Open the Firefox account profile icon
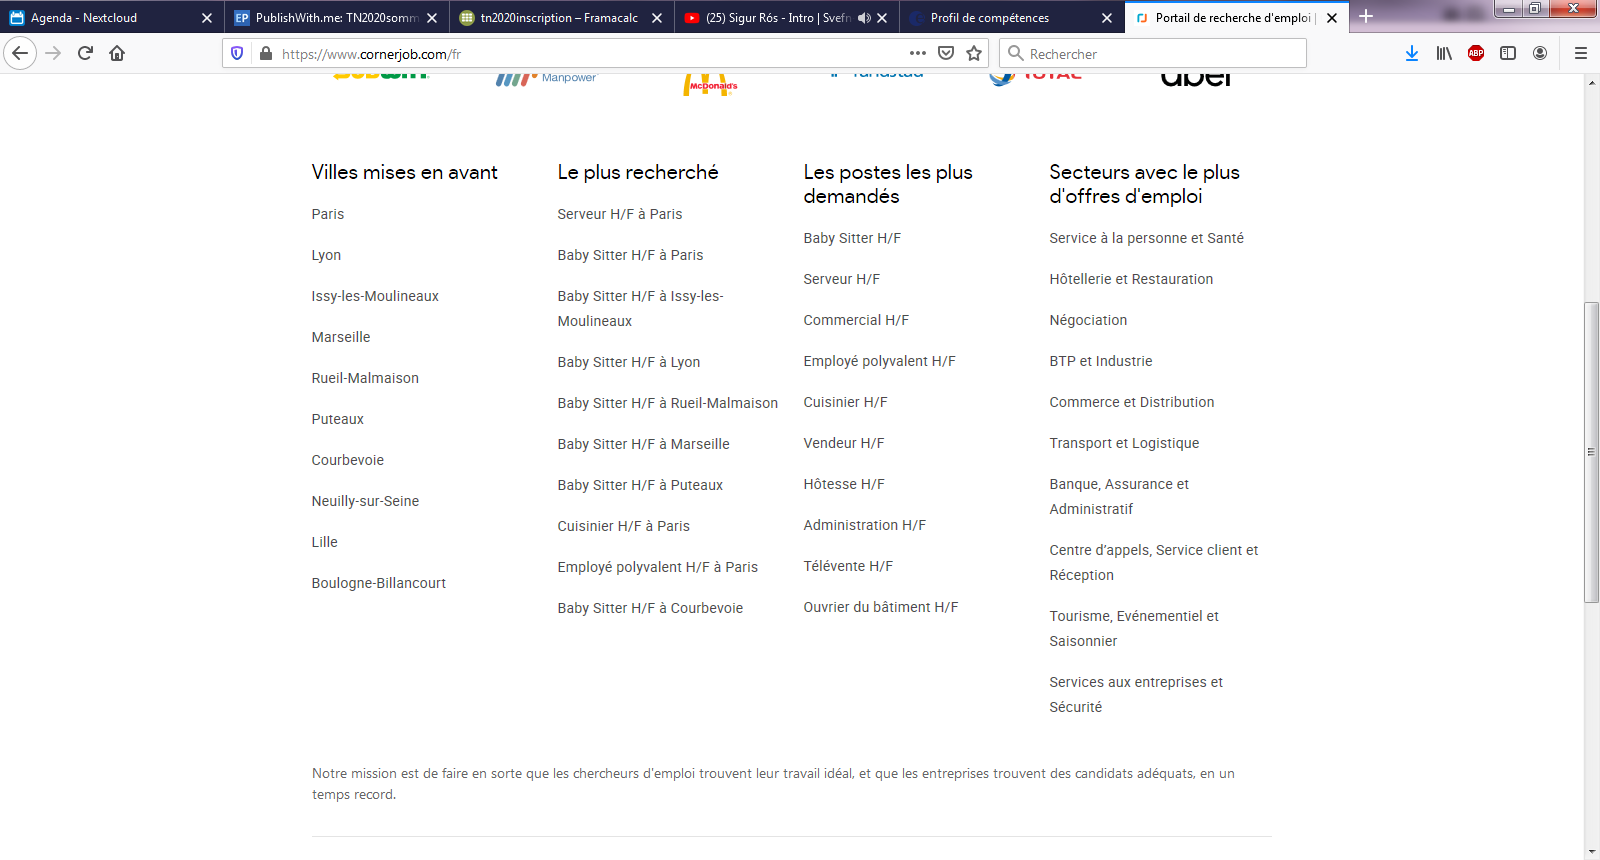Image resolution: width=1600 pixels, height=860 pixels. click(1540, 53)
